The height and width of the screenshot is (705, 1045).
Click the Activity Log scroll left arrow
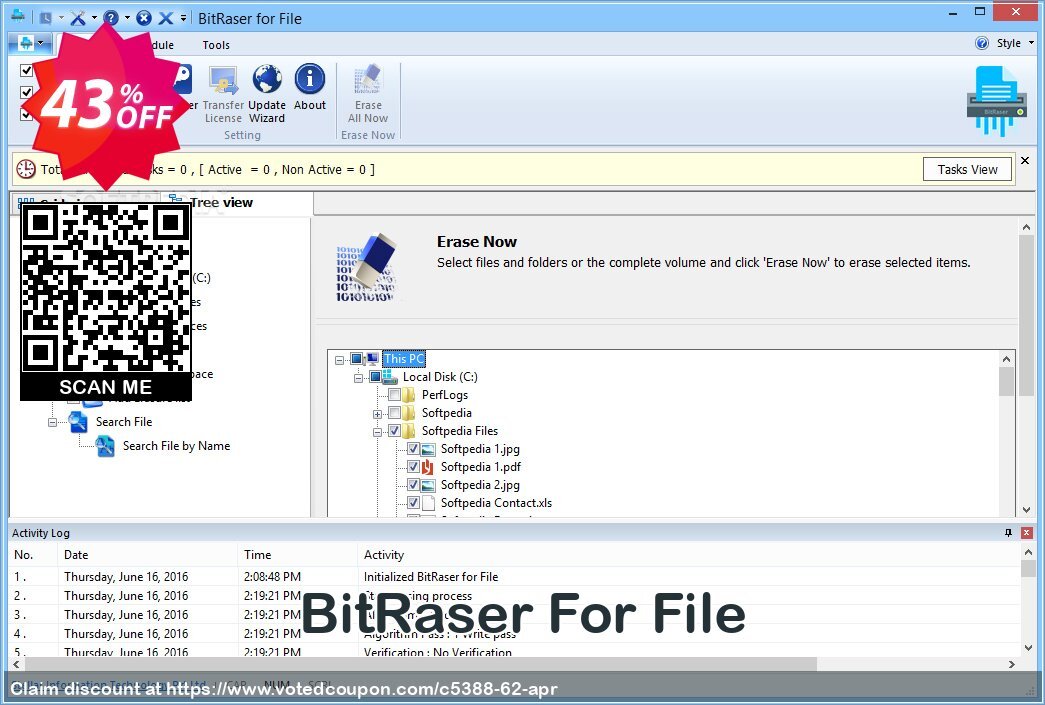(x=16, y=664)
